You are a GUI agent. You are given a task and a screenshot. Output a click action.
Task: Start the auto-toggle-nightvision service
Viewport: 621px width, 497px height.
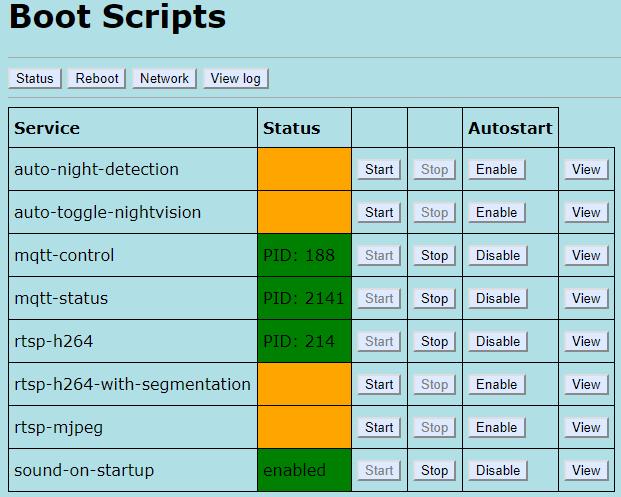pyautogui.click(x=379, y=212)
